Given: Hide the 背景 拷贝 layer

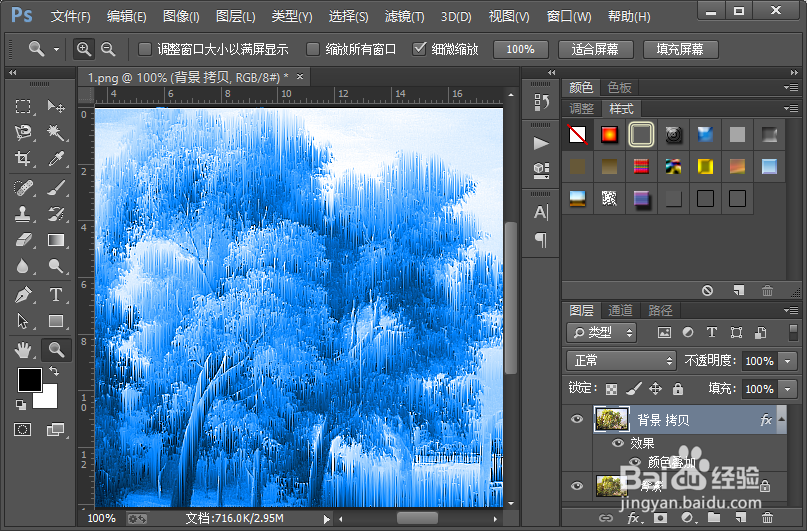Looking at the screenshot, I should click(x=577, y=419).
